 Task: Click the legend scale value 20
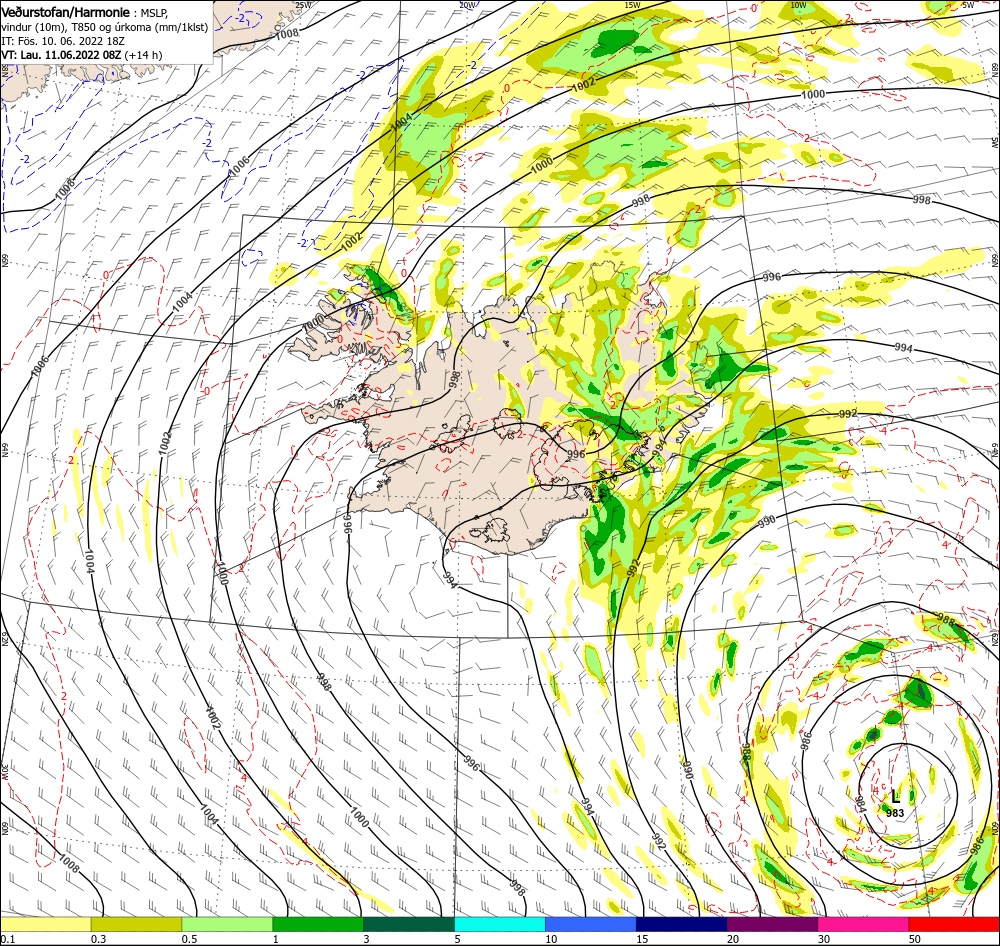click(733, 939)
